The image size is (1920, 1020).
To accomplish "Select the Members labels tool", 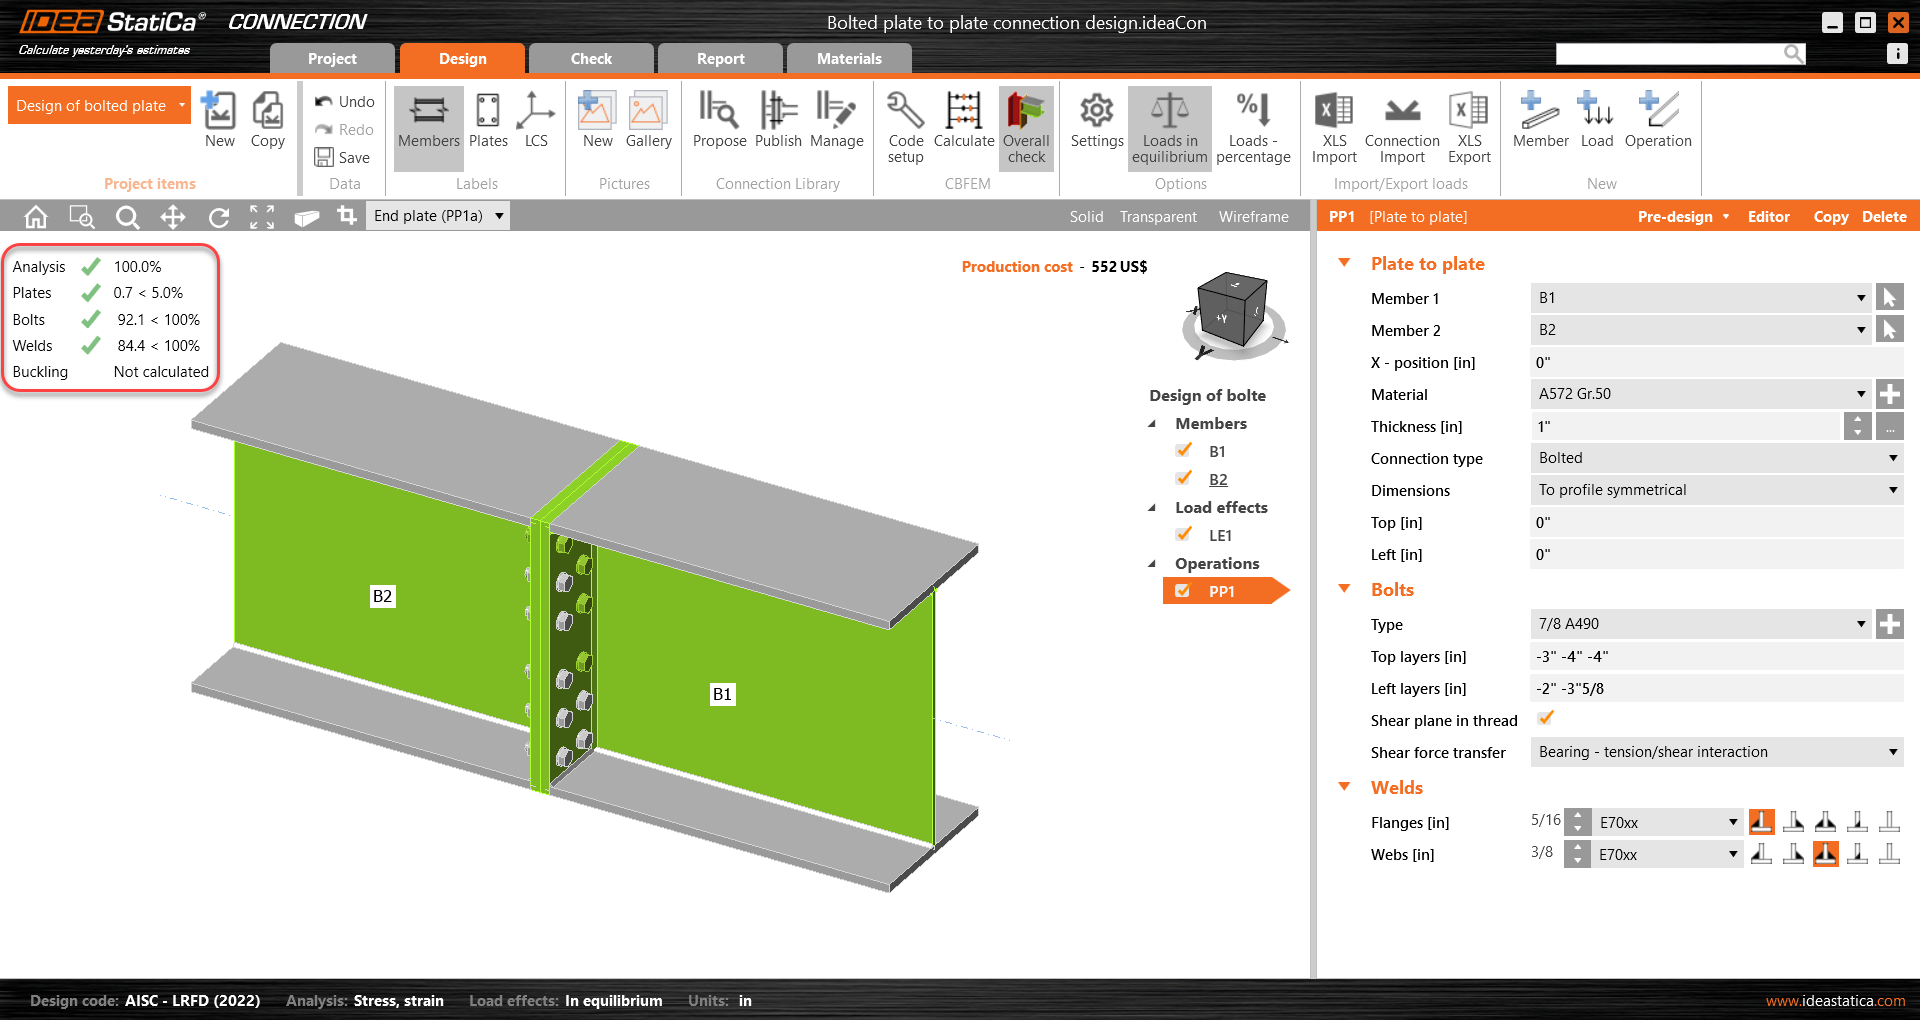I will [428, 125].
